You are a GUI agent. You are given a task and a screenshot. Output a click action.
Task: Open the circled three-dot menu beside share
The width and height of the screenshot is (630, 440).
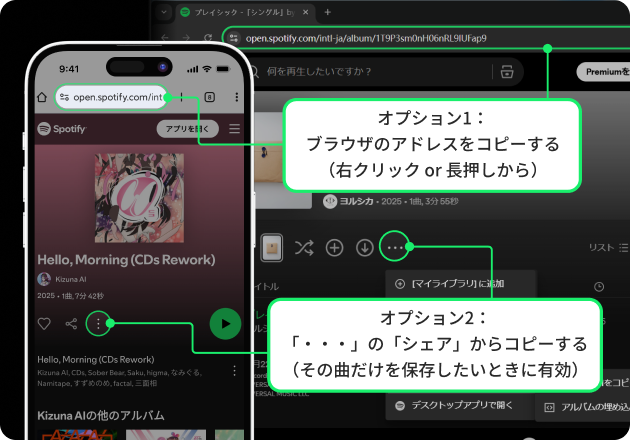tap(98, 323)
